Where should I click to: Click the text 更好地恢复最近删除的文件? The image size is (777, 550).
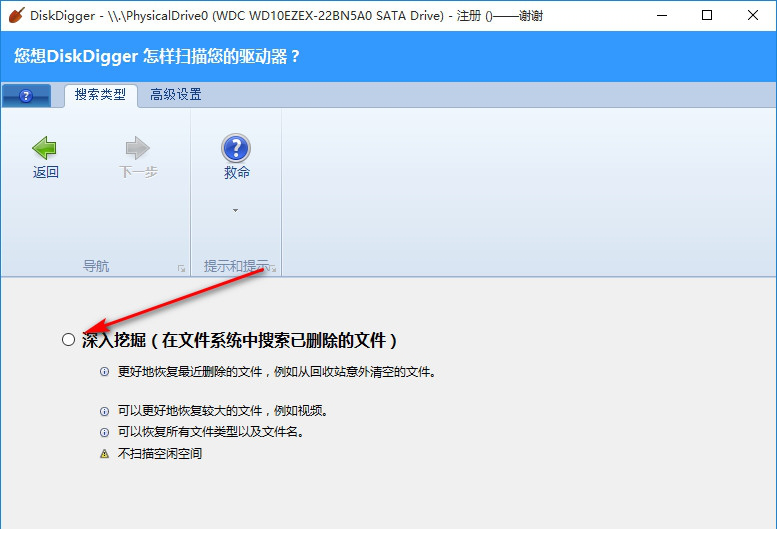(190, 372)
